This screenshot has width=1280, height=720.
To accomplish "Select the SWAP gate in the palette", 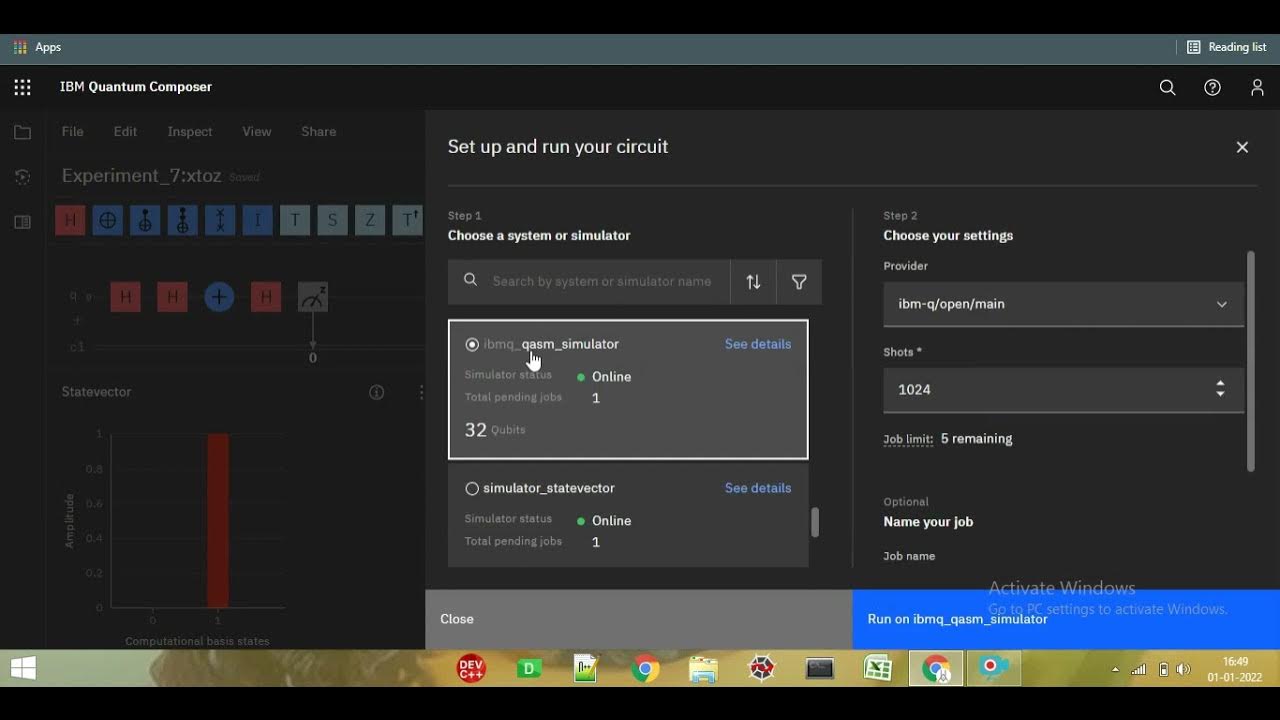I will 220,220.
